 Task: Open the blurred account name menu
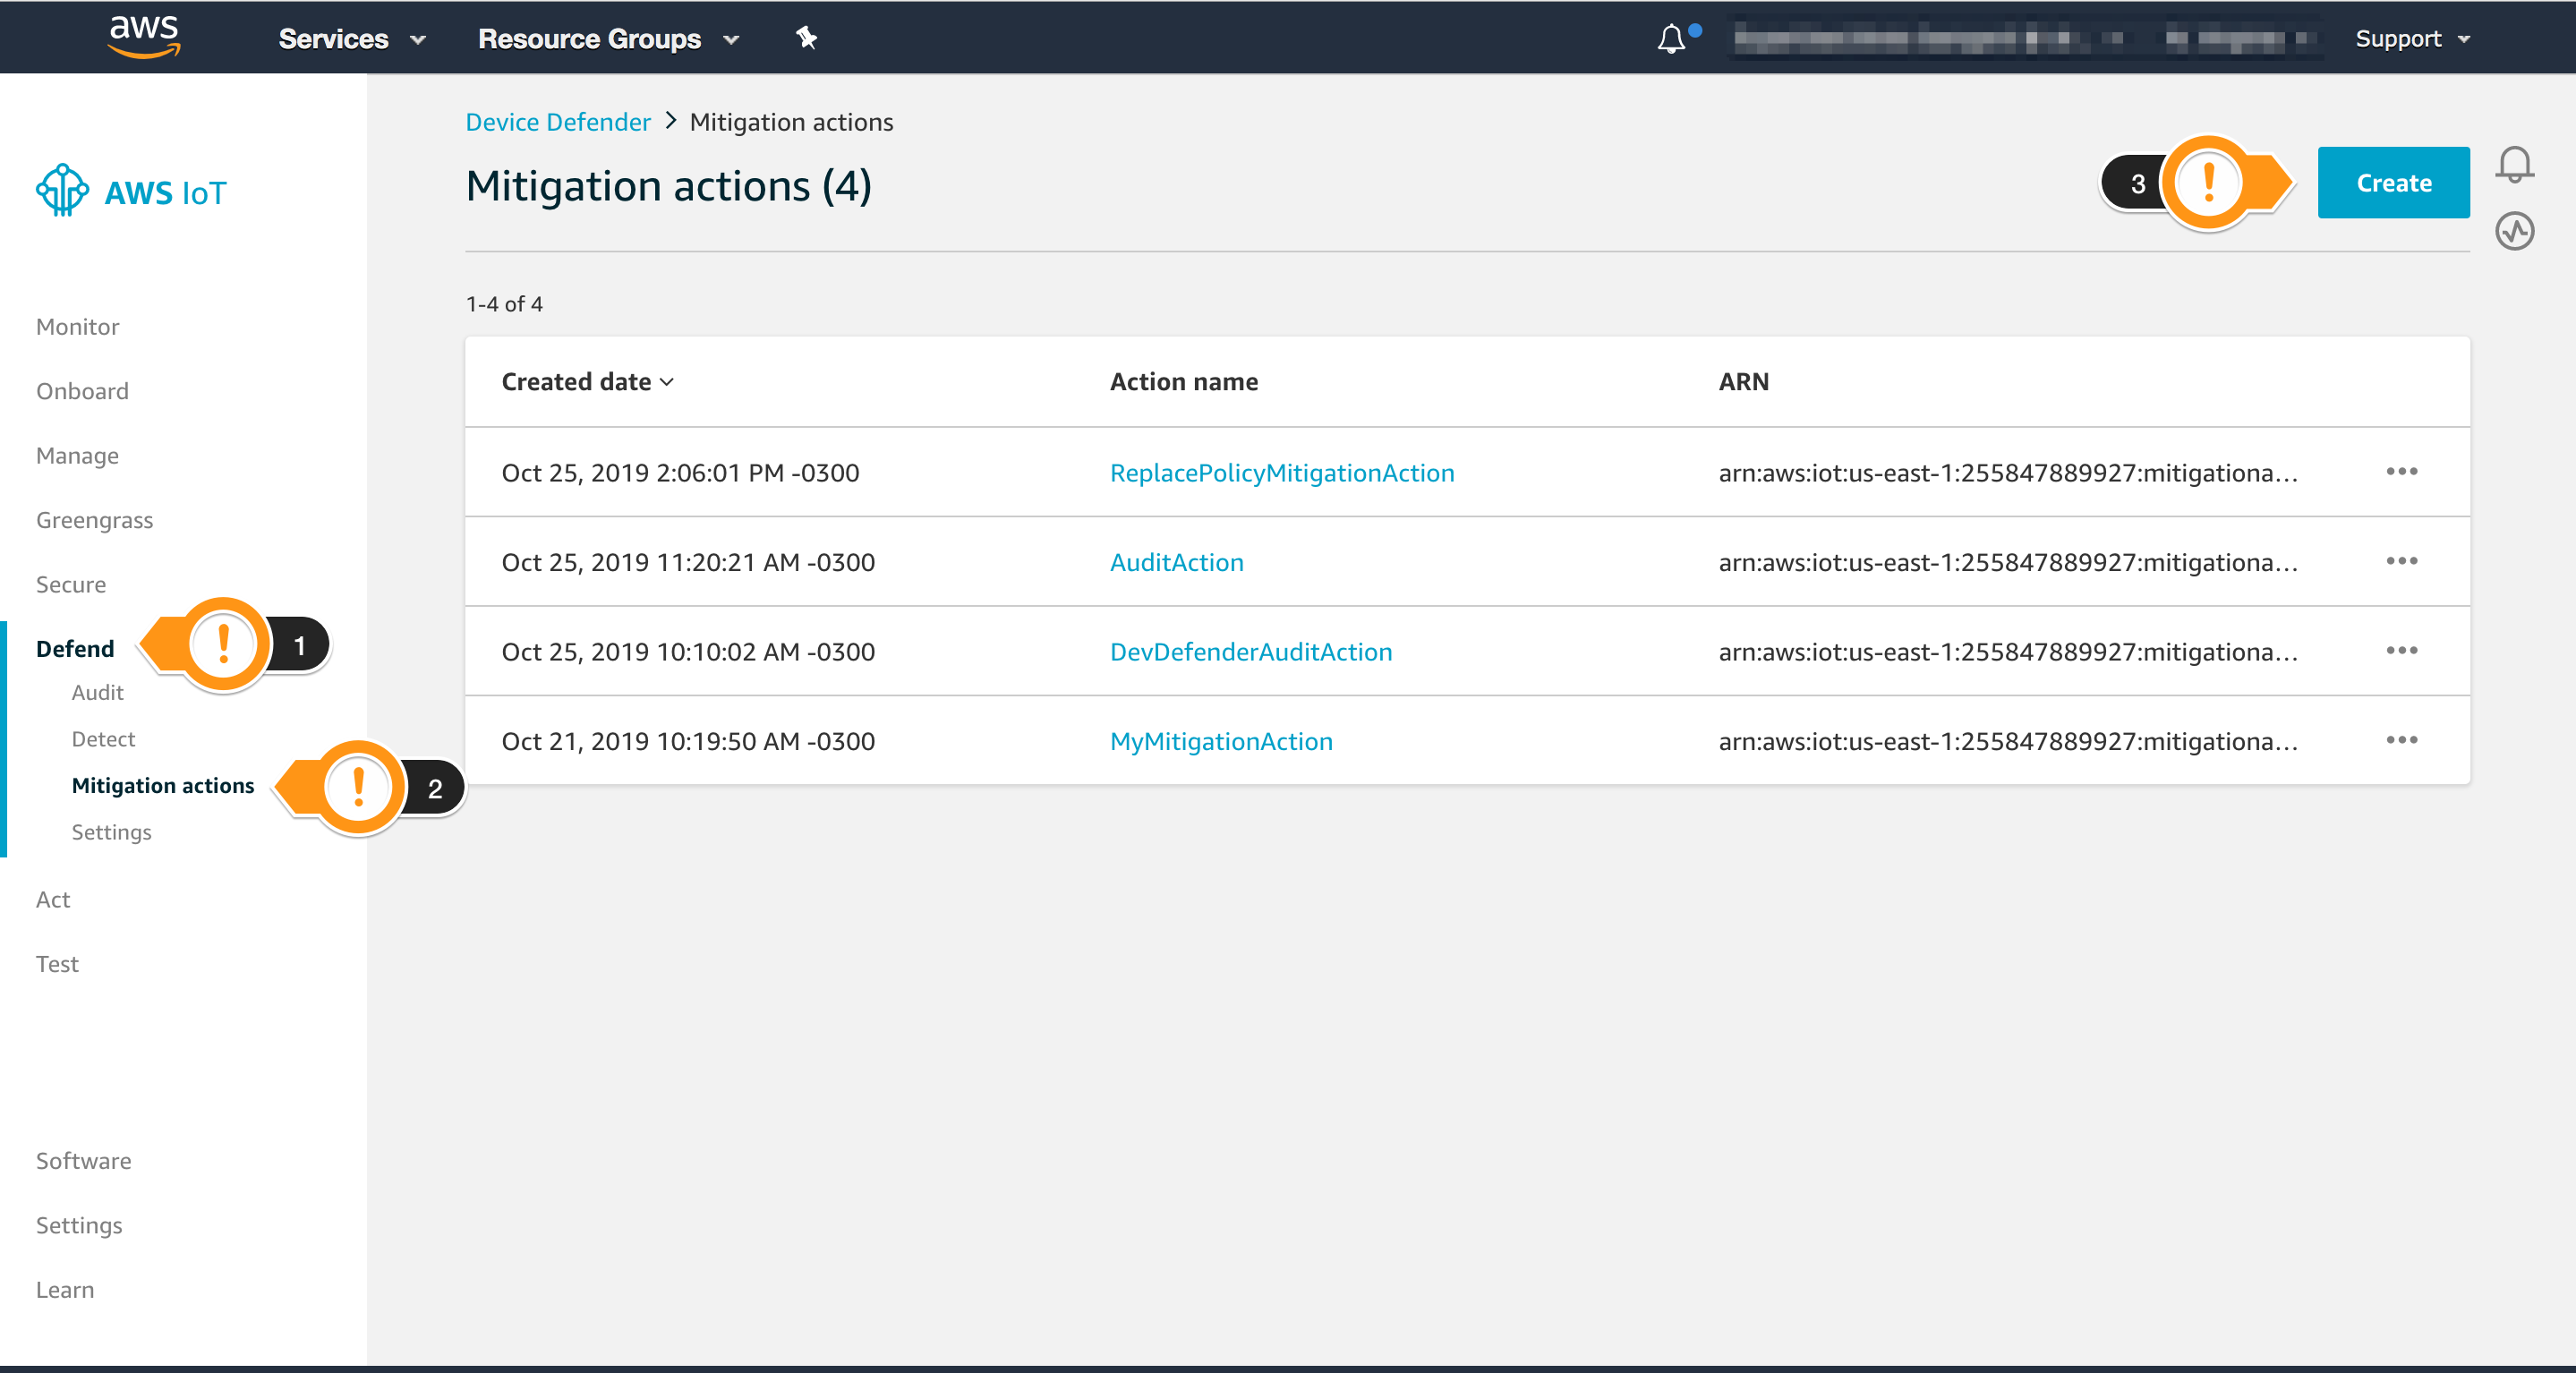(x=2025, y=39)
